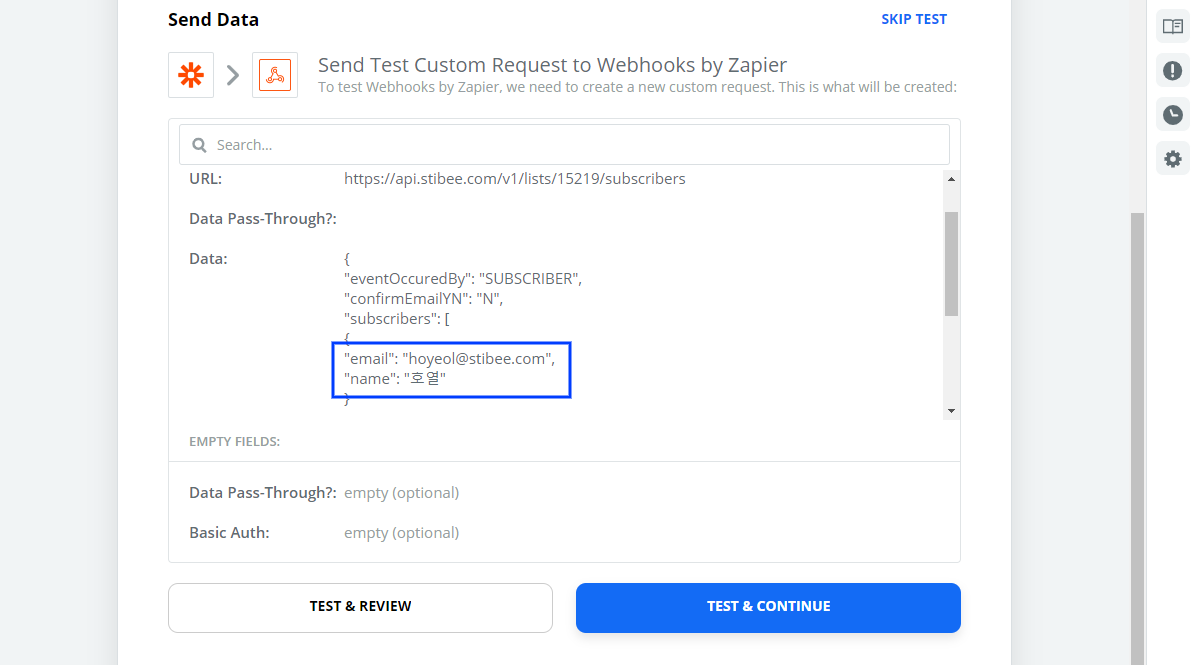Image resolution: width=1199 pixels, height=665 pixels.
Task: Open the task history clock icon
Action: 1172,115
